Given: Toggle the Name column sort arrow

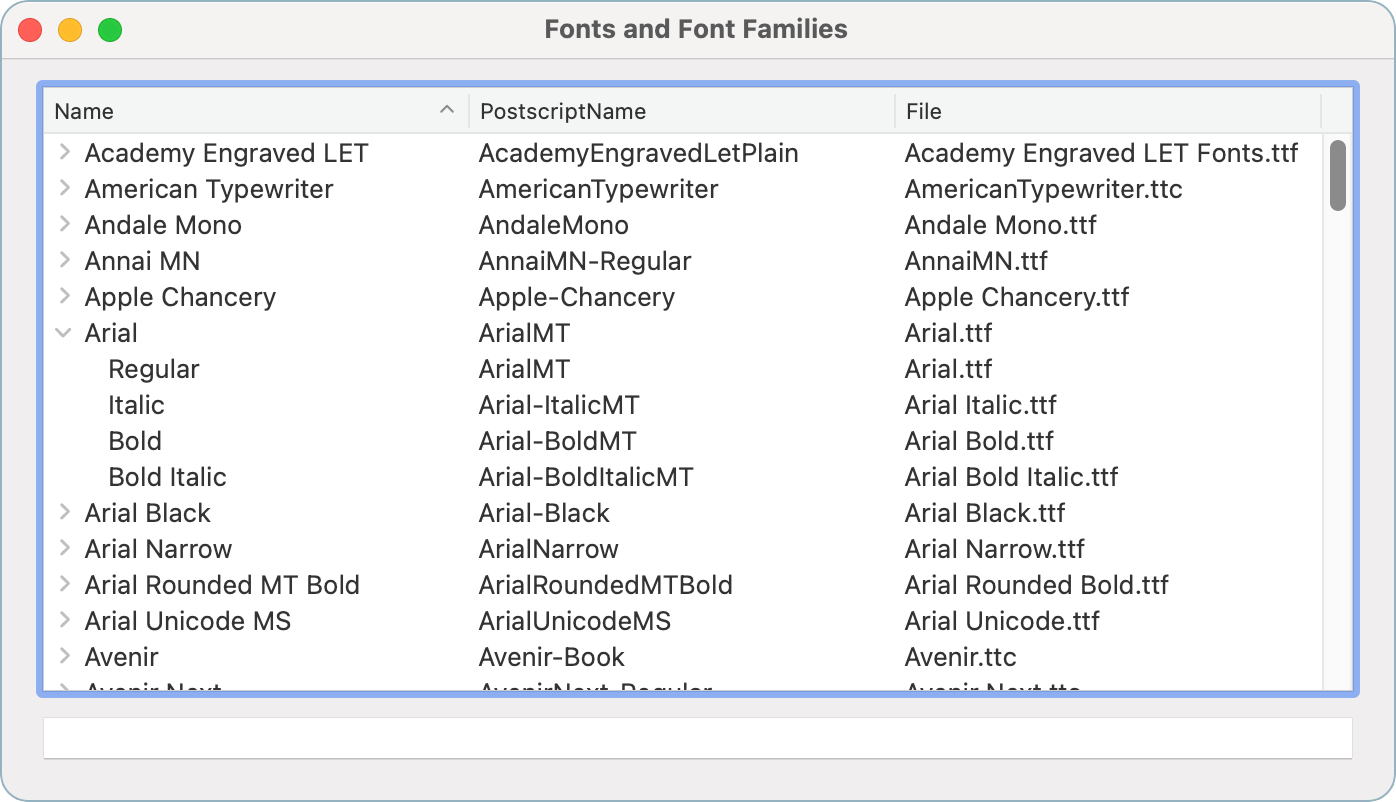Looking at the screenshot, I should (447, 110).
